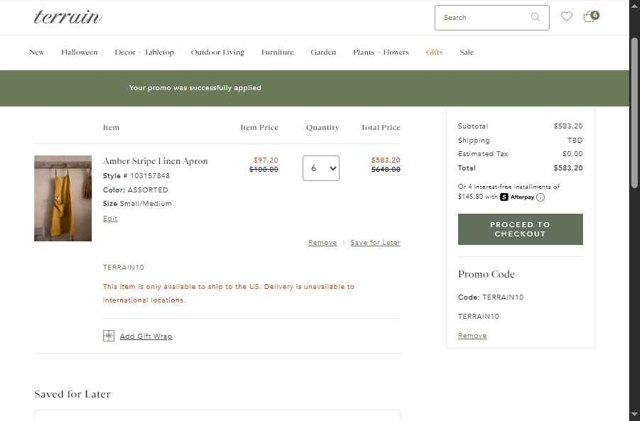Click the Color: ASSORTED text
The height and width of the screenshot is (421, 640).
click(136, 190)
